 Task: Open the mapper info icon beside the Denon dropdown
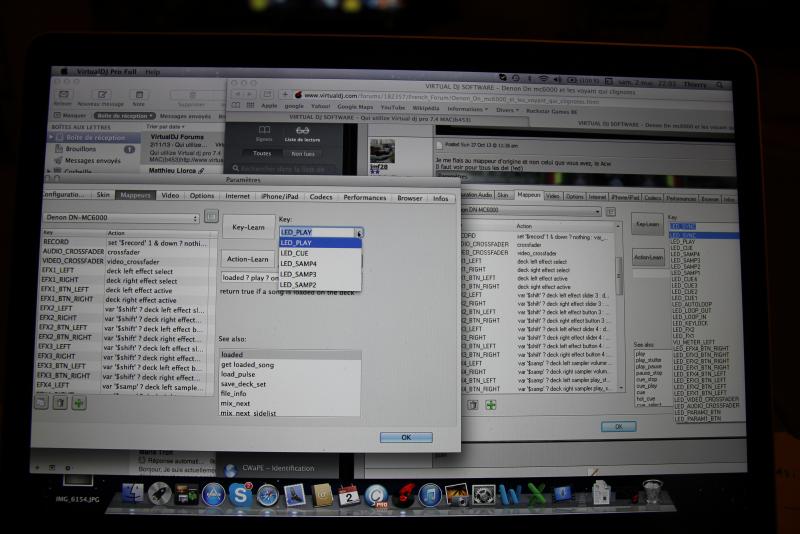coord(211,216)
